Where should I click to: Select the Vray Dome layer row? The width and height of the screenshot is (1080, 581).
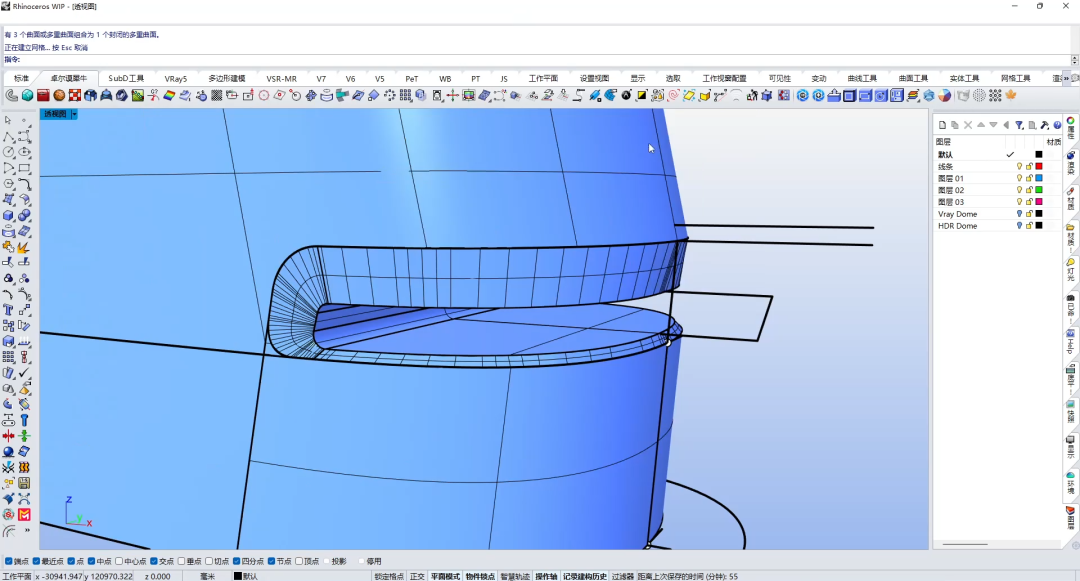(997, 214)
